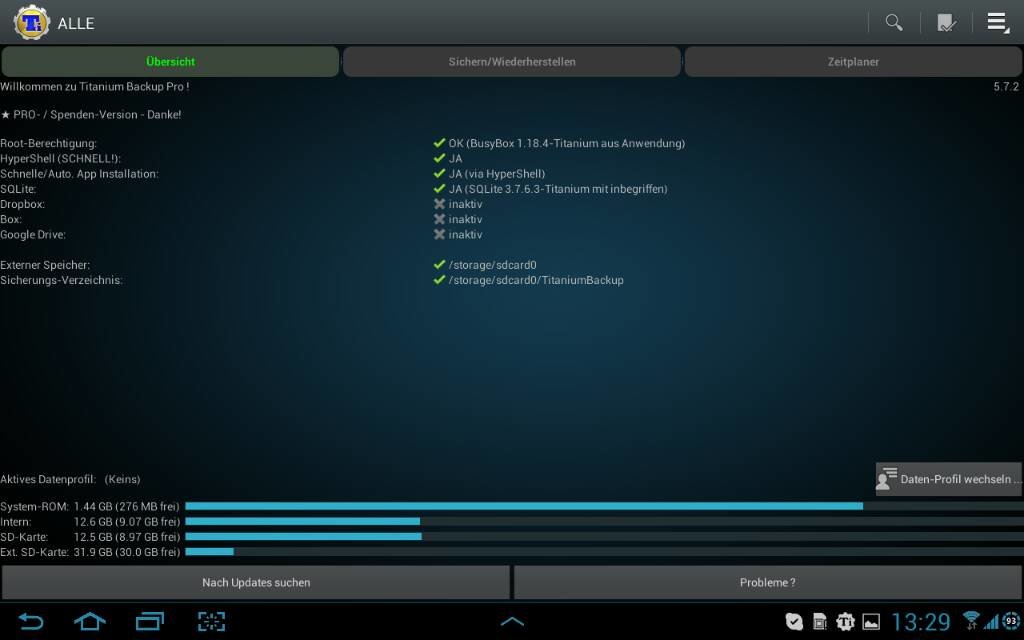The image size is (1024, 640).
Task: Open batch actions checkmark icon
Action: click(946, 23)
